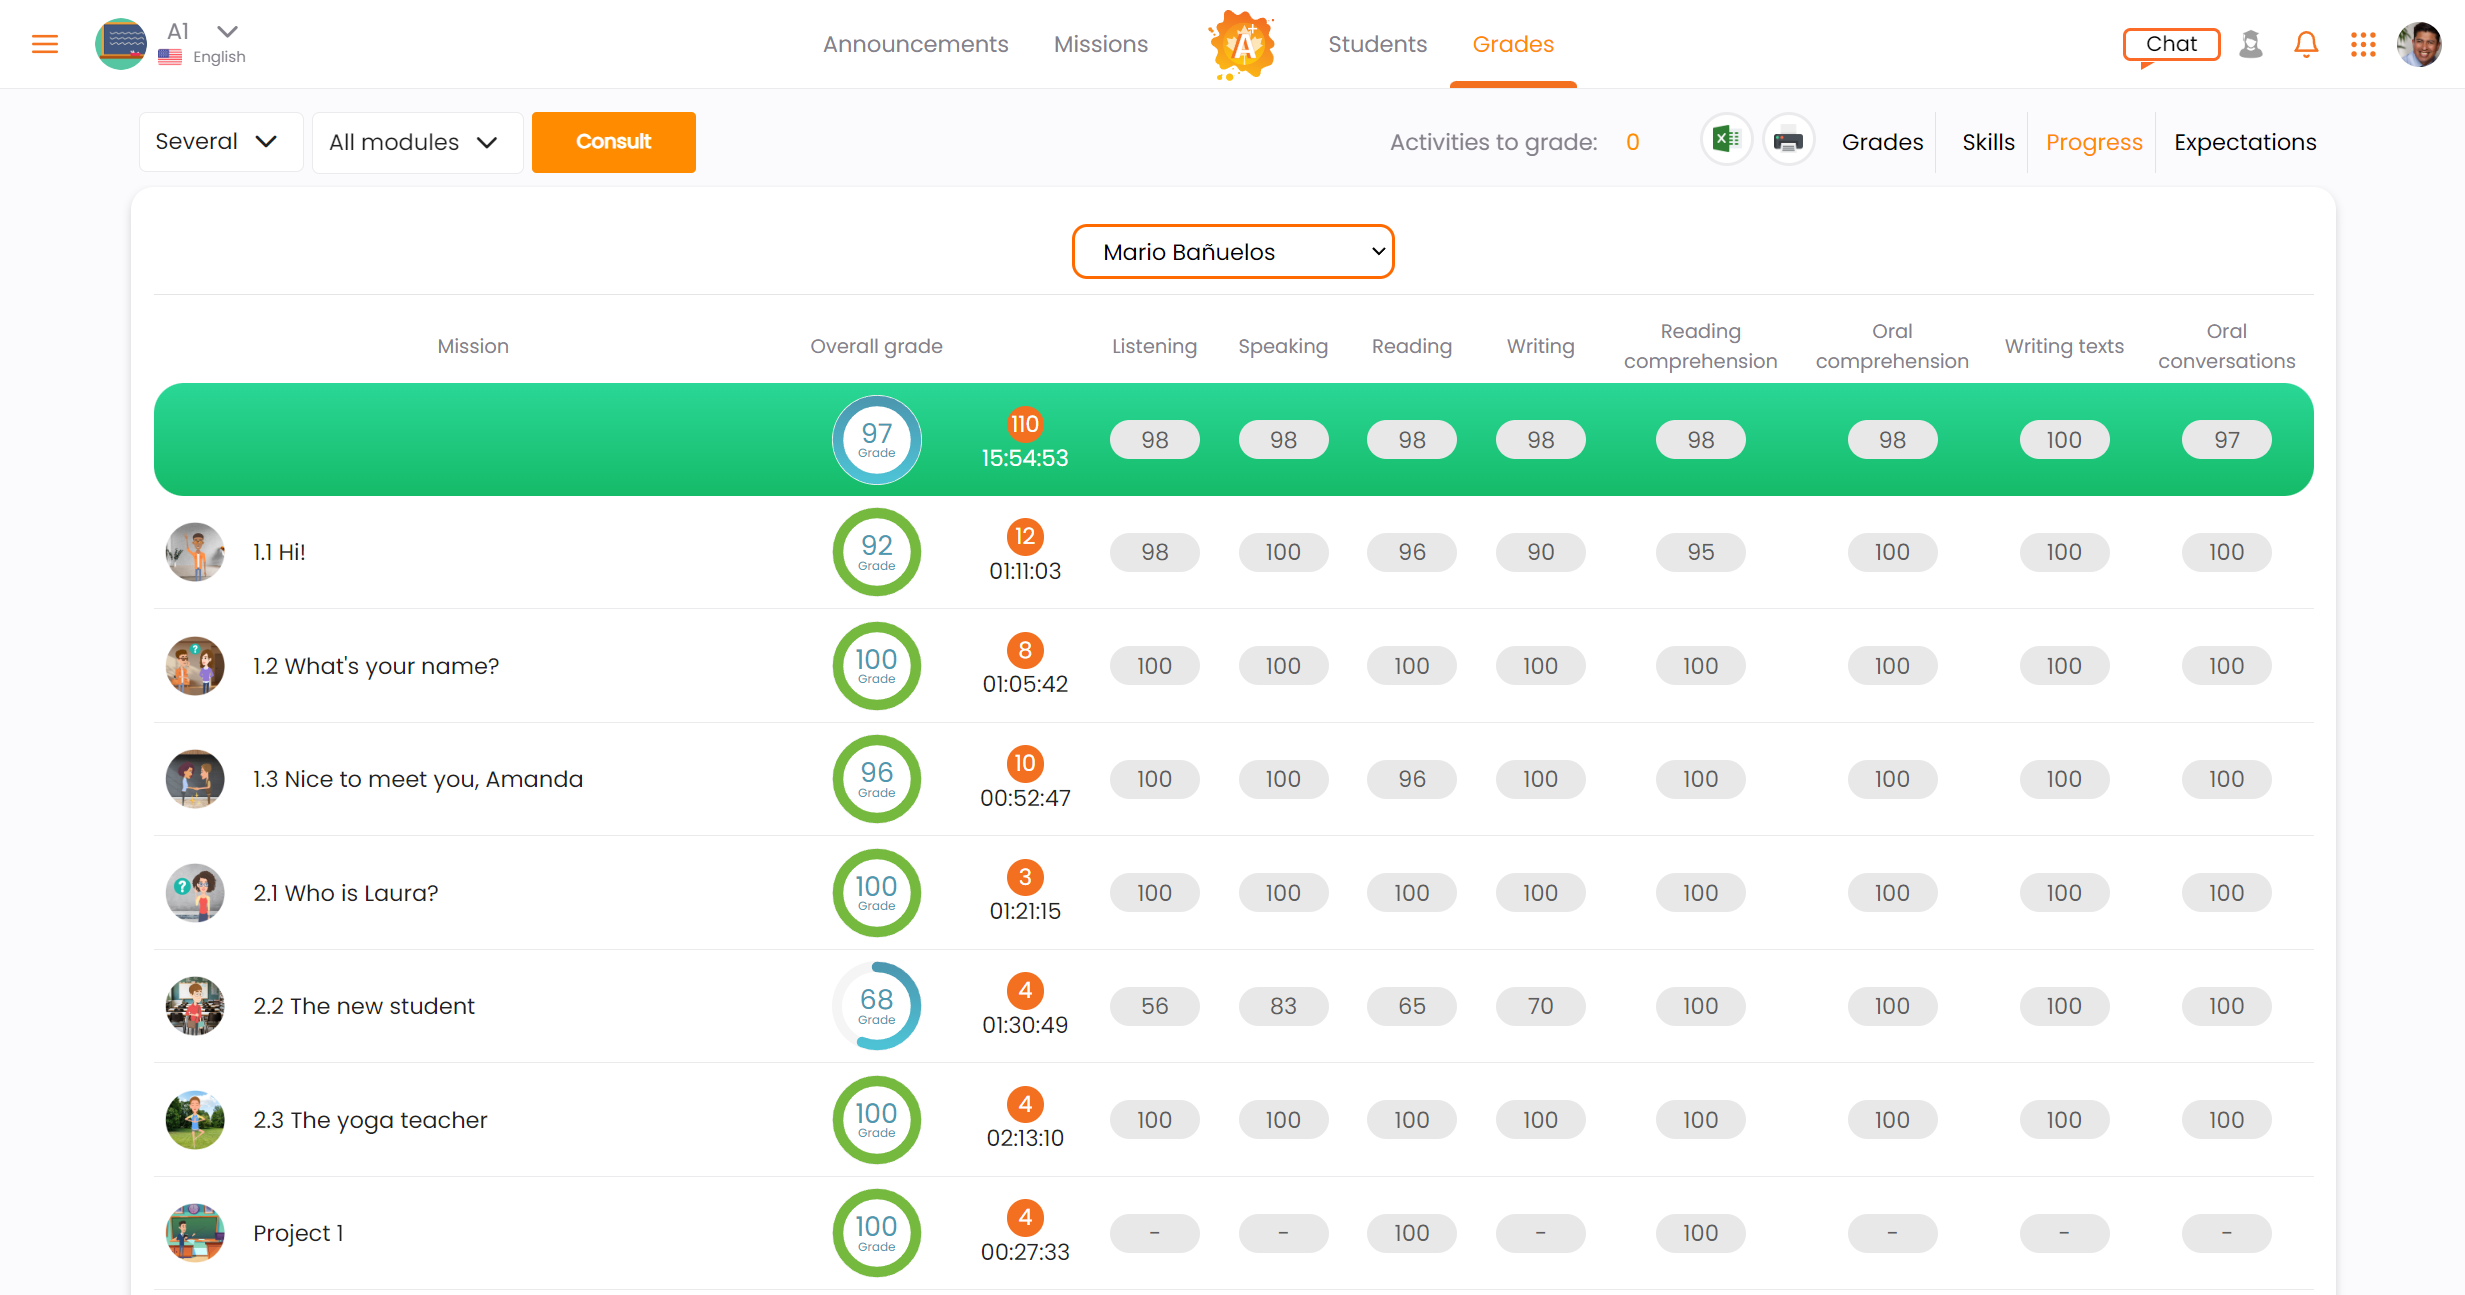Click the Excel export icon
This screenshot has width=2465, height=1295.
click(x=1726, y=141)
